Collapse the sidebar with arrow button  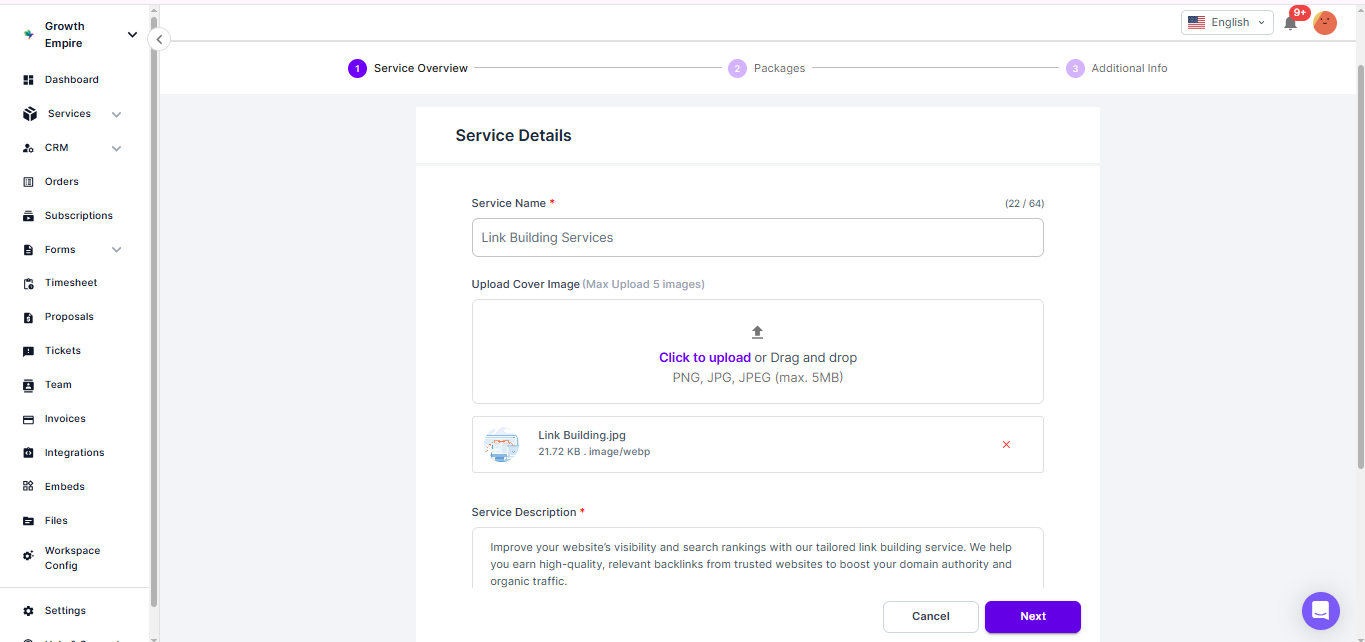(x=158, y=39)
